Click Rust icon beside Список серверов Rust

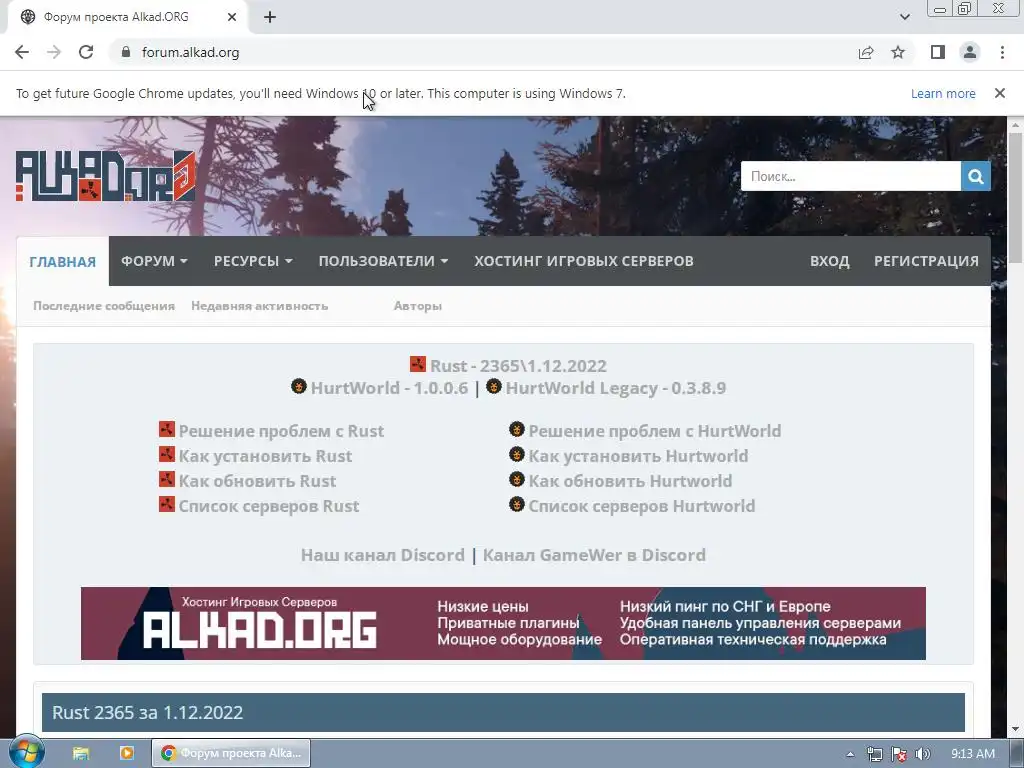pyautogui.click(x=167, y=504)
